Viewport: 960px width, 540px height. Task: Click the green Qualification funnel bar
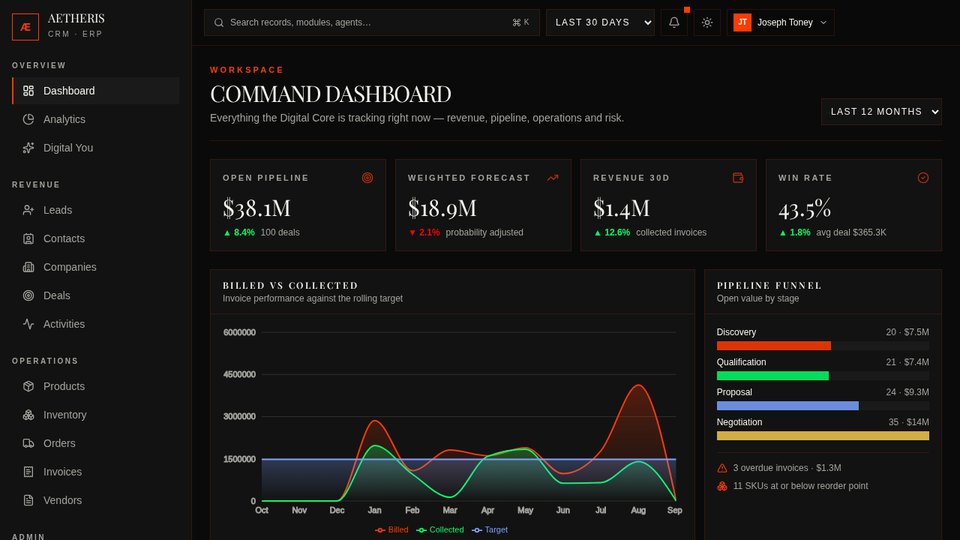tap(773, 376)
